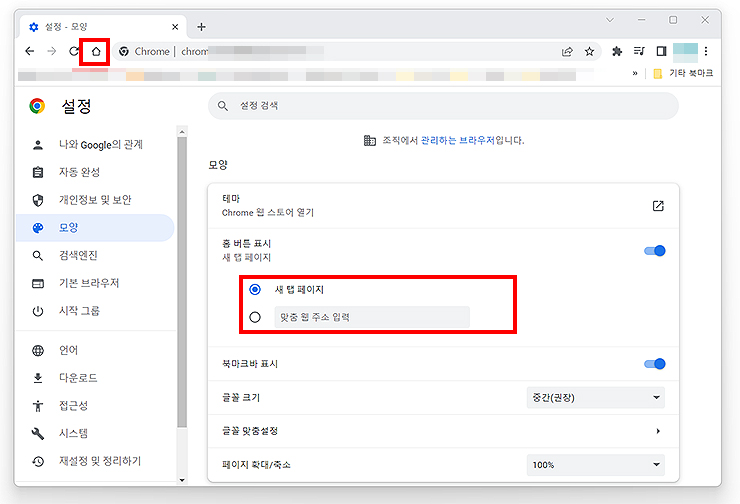Toggle 북마크바 표시 switch

(x=655, y=364)
